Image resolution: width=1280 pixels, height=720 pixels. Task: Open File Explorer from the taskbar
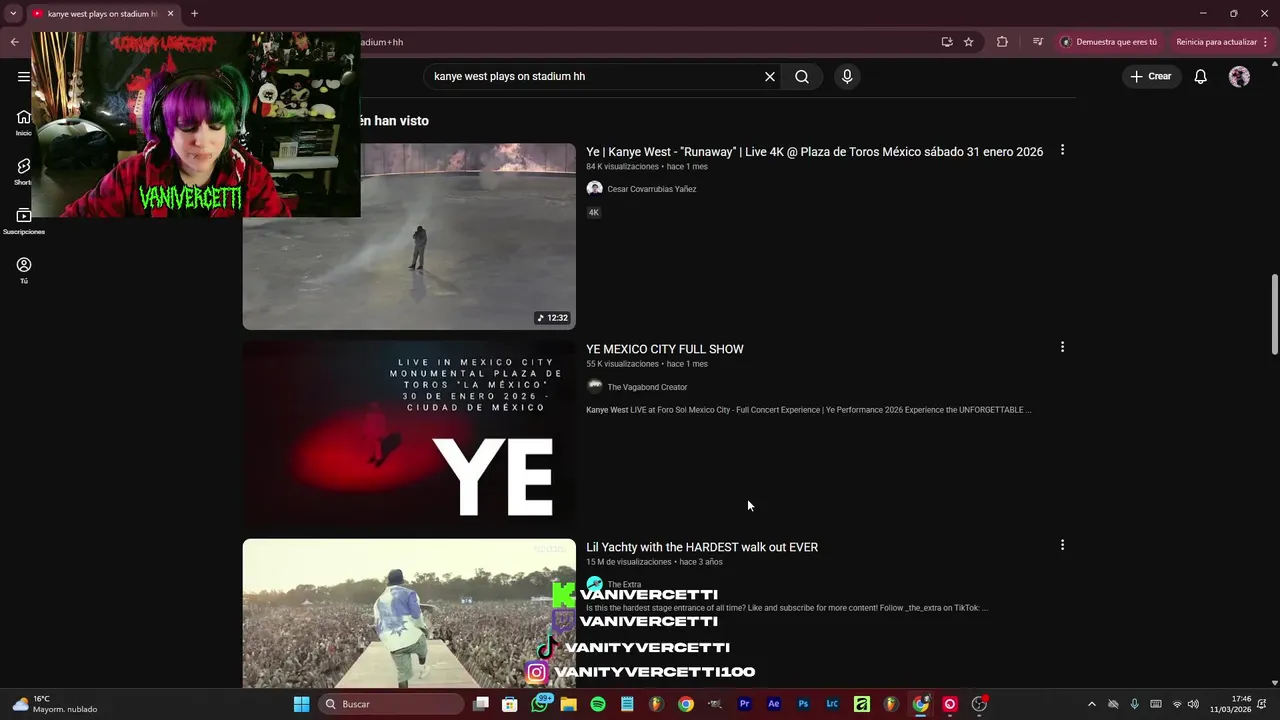click(x=569, y=704)
